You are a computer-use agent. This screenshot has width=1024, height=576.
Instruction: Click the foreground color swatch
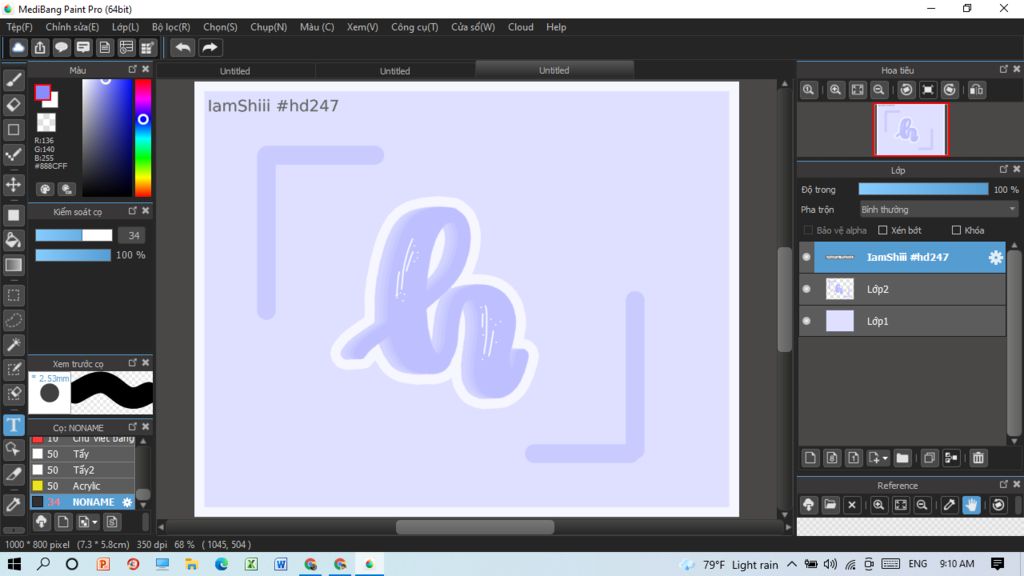pos(42,93)
